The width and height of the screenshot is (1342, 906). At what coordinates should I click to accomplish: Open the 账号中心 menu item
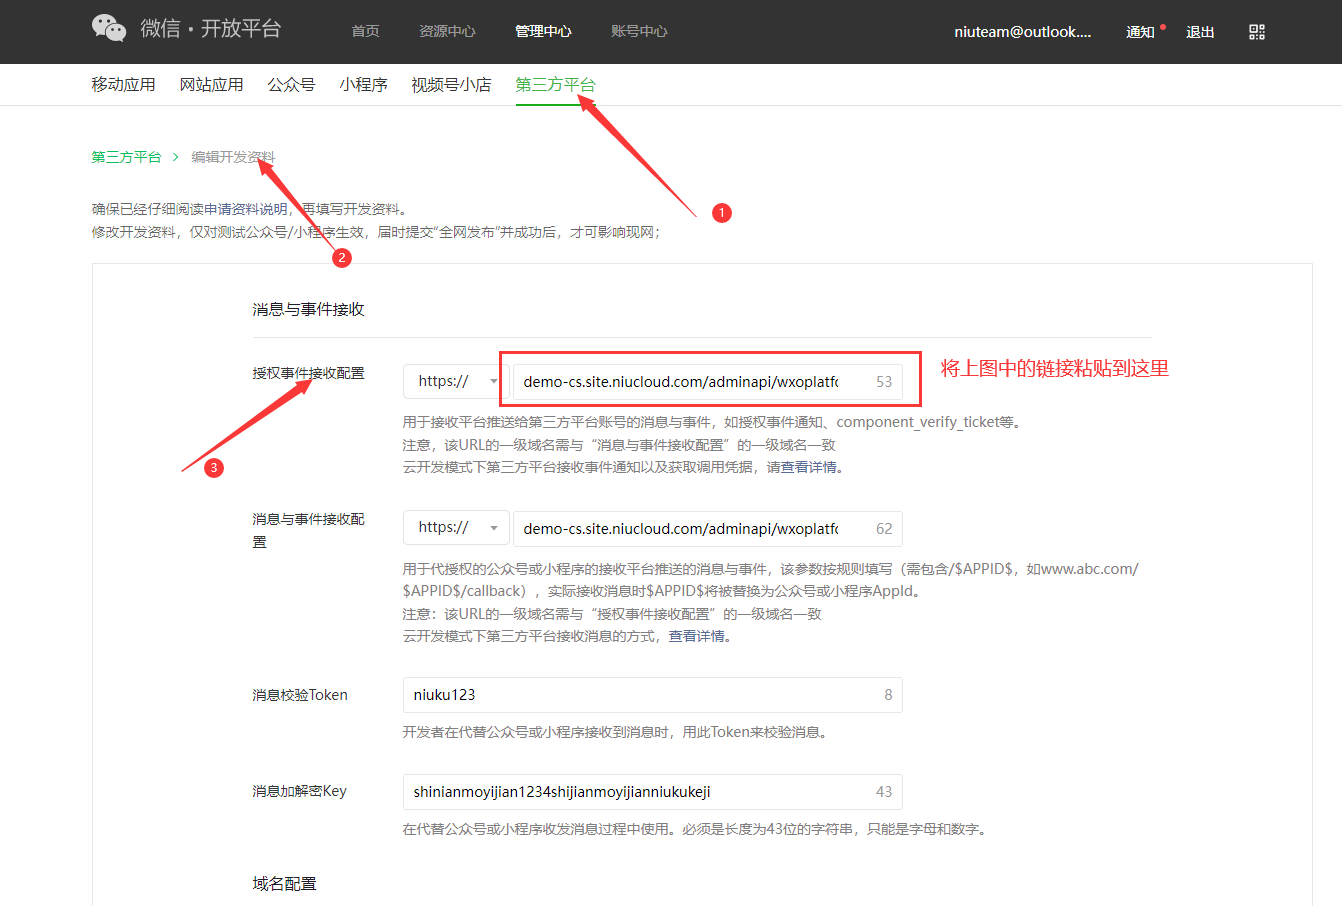(639, 32)
